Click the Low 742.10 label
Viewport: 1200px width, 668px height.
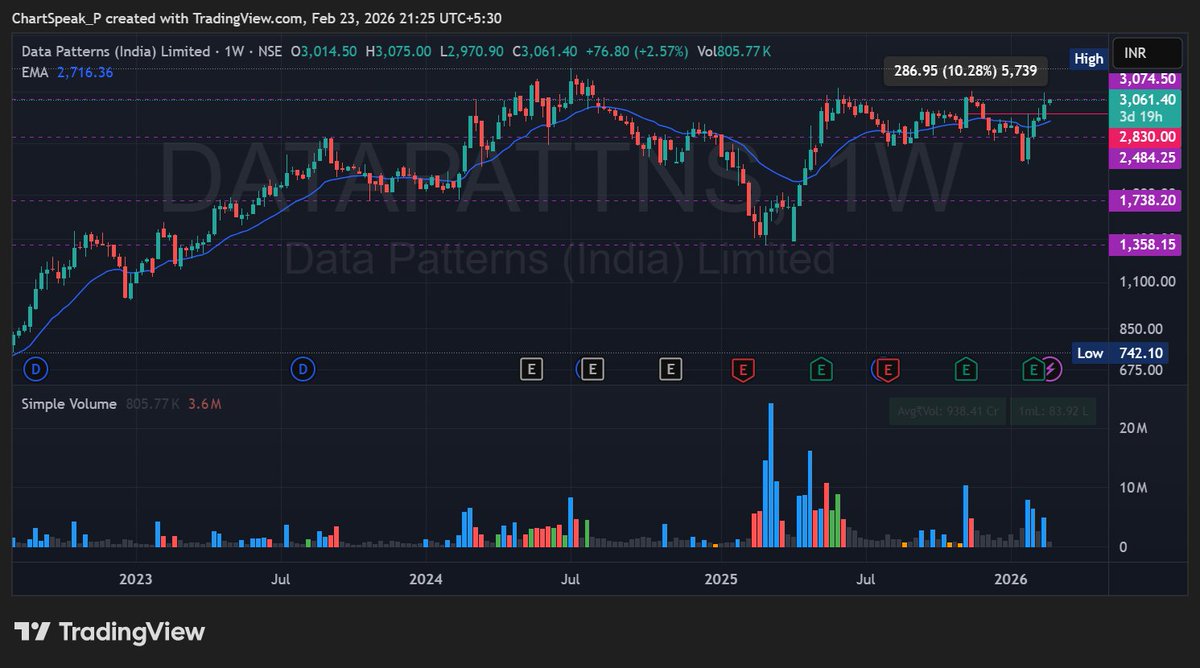click(1119, 352)
